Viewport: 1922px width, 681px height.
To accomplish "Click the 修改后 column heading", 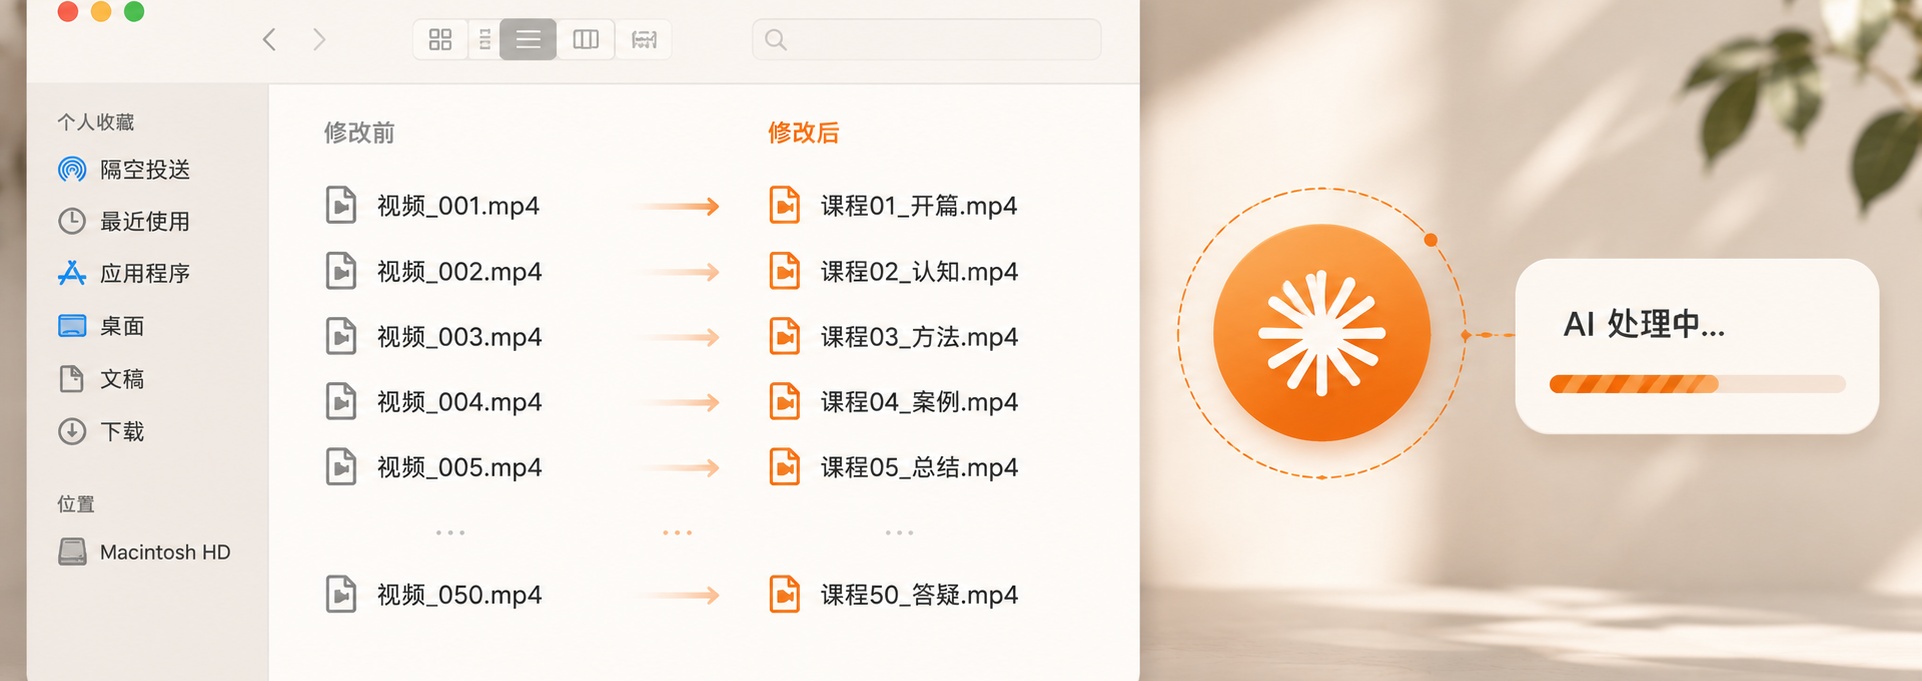I will coord(803,133).
